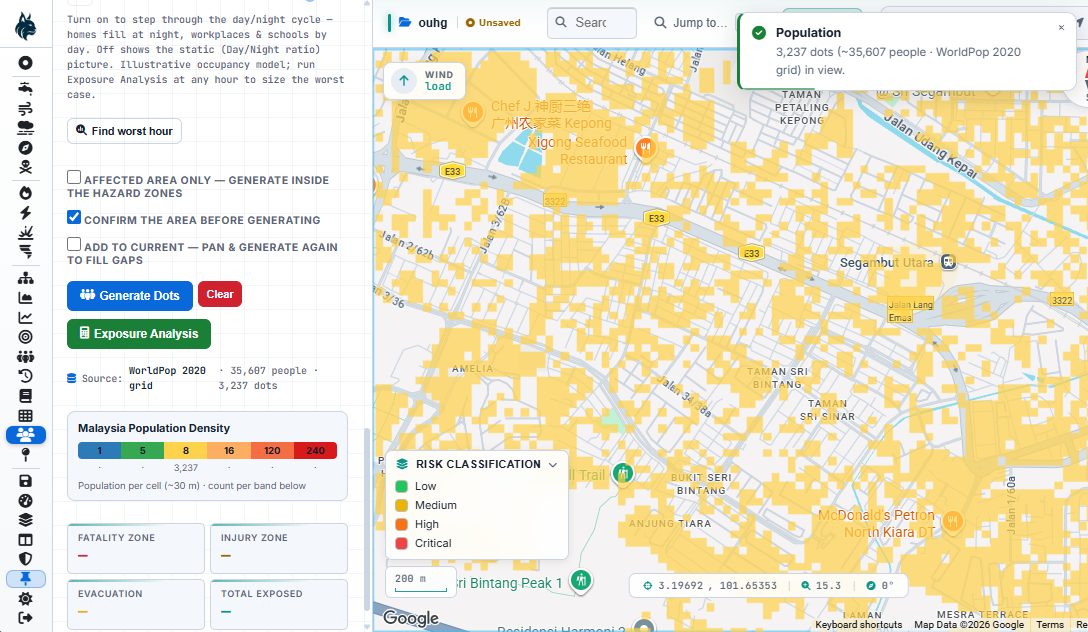
Task: Select the bullseye target tool
Action: pos(26,337)
